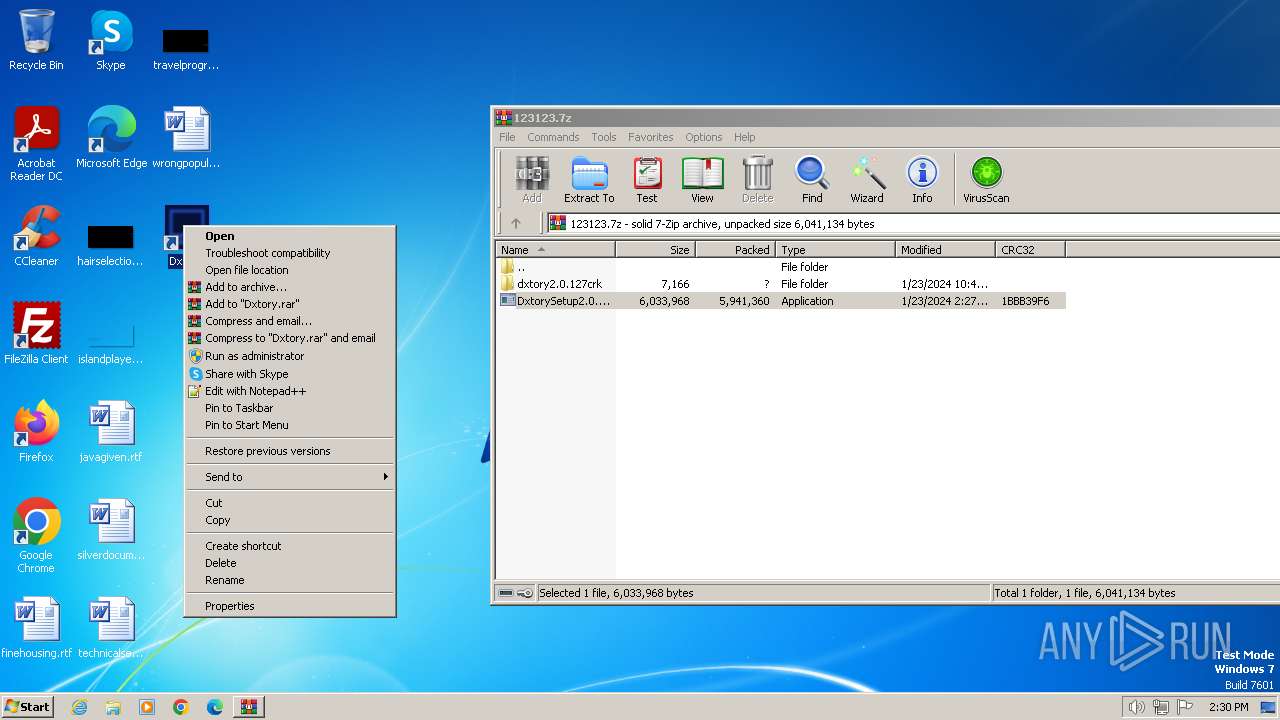Choose Create shortcut entry
The width and height of the screenshot is (1280, 720).
point(291,546)
